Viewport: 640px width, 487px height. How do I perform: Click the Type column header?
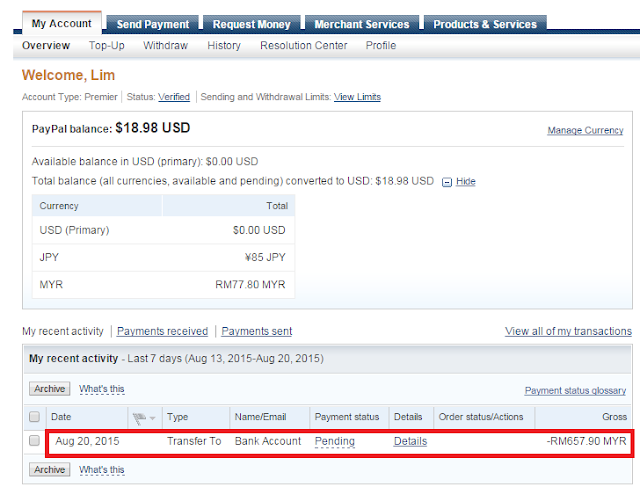(178, 417)
